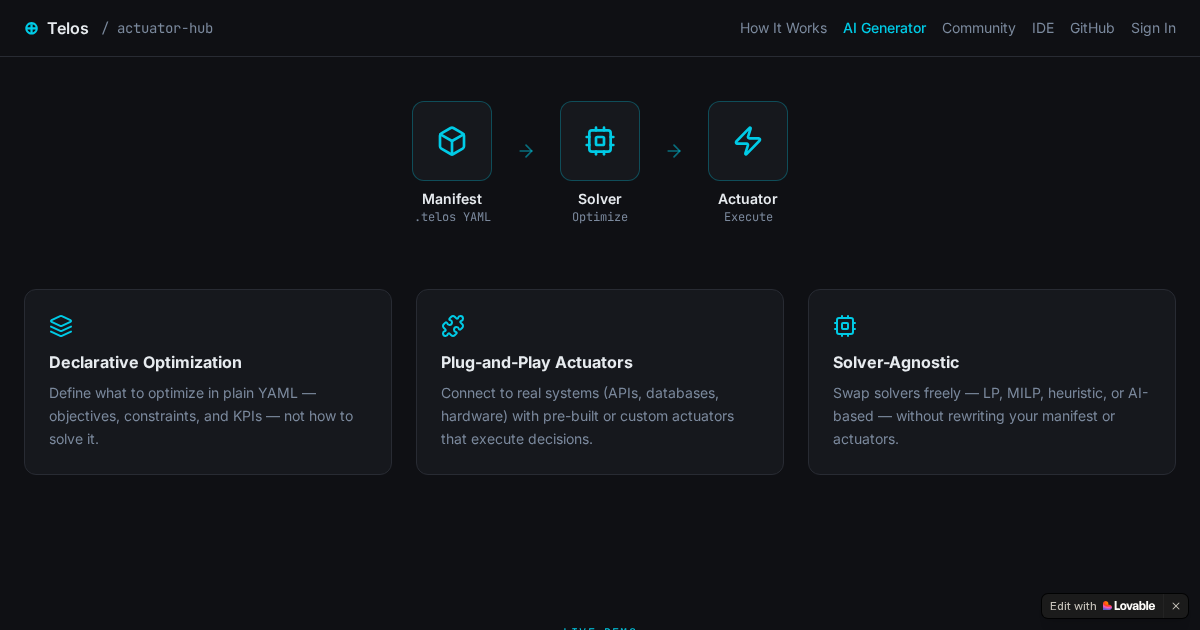Go to the Community nav item
This screenshot has width=1200, height=630.
pyautogui.click(x=979, y=28)
